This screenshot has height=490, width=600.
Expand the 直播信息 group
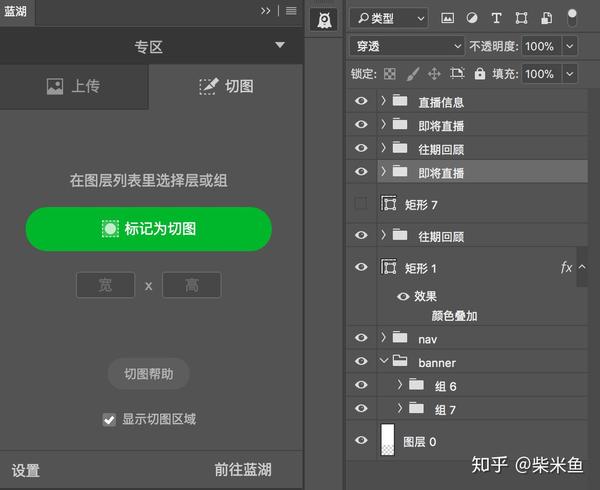383,101
